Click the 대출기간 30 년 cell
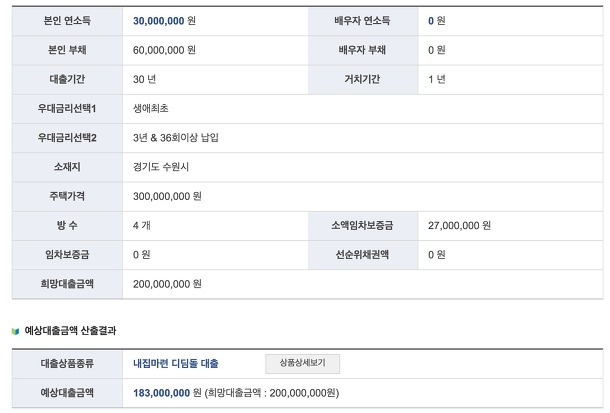The height and width of the screenshot is (413, 610). point(146,78)
